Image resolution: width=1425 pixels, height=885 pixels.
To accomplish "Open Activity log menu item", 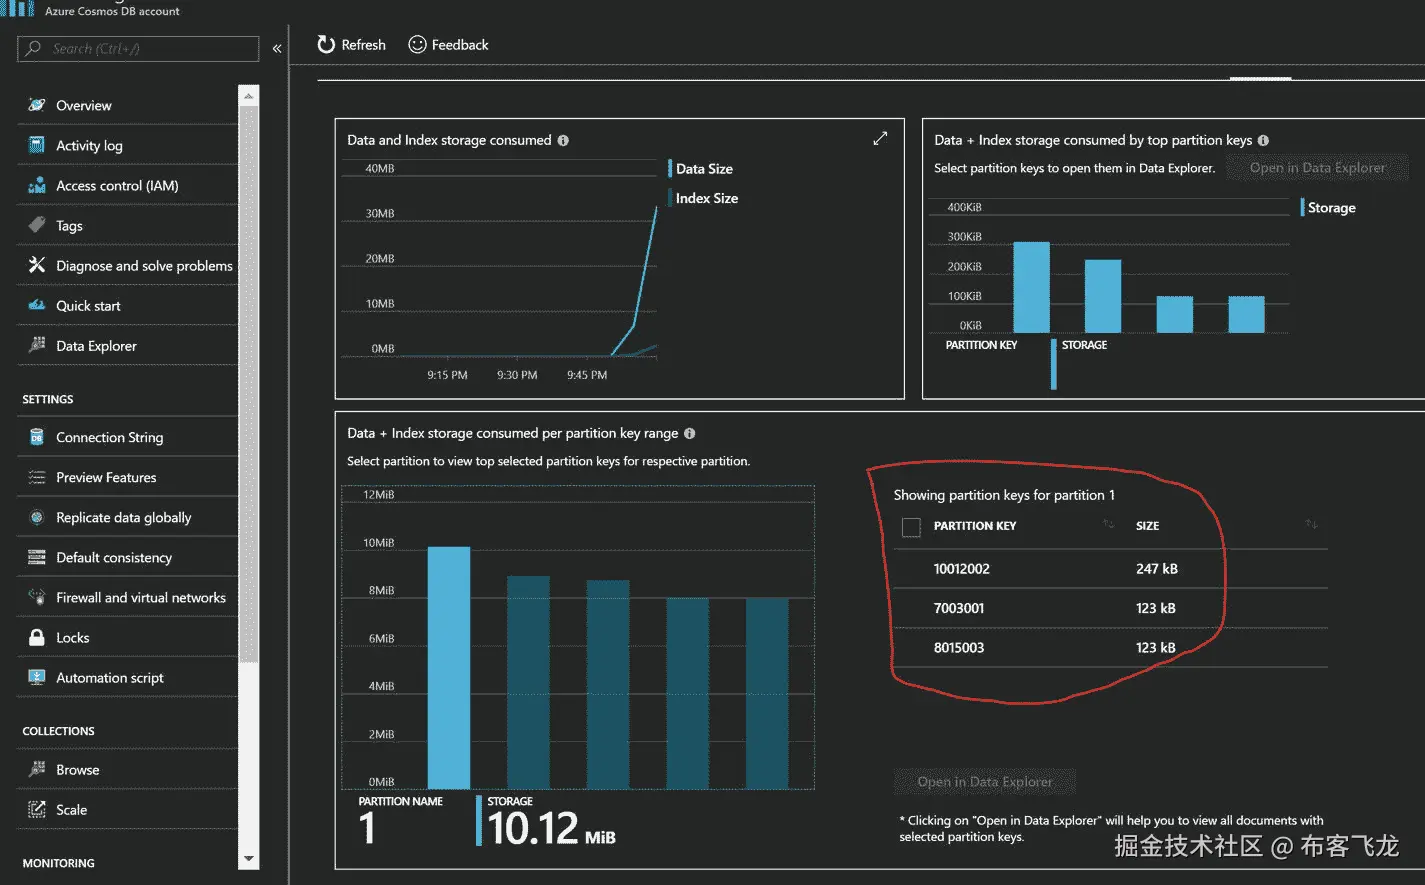I will (x=128, y=145).
